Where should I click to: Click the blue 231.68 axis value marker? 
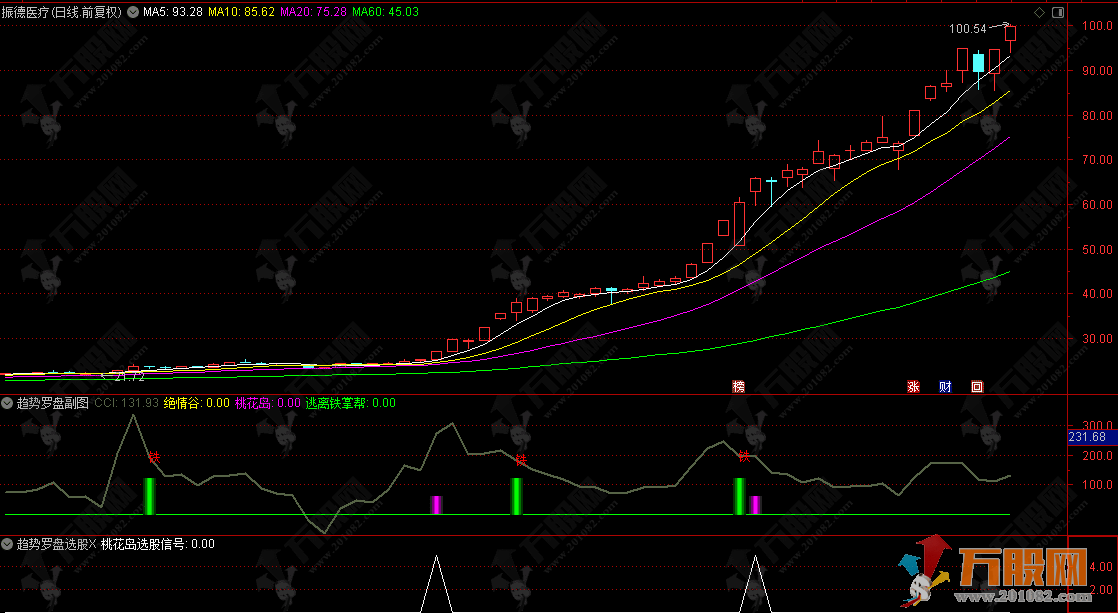pos(1086,437)
